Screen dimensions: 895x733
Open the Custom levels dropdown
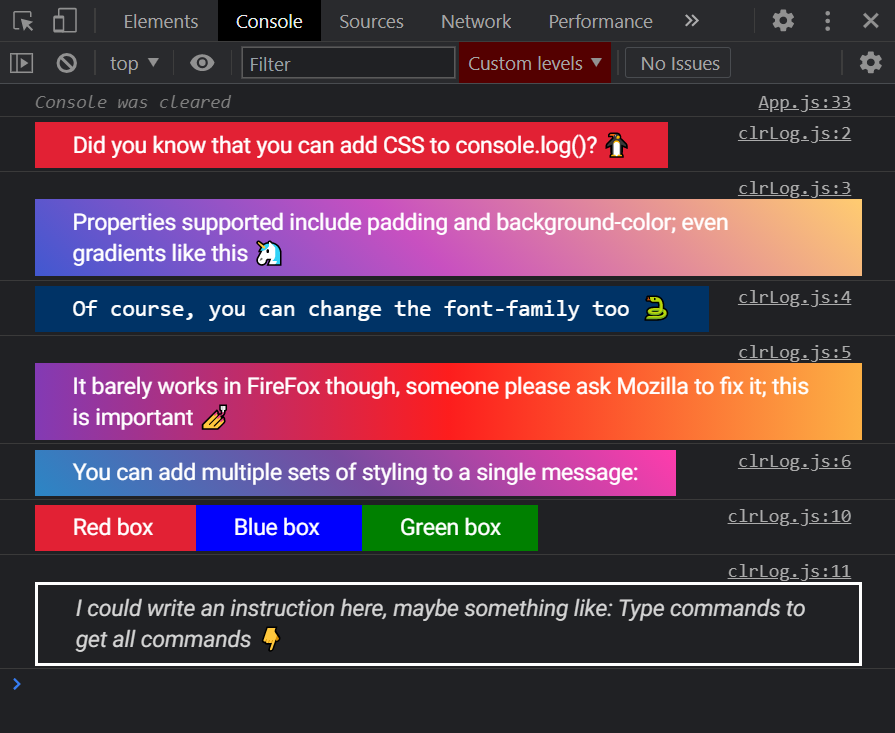(x=534, y=62)
